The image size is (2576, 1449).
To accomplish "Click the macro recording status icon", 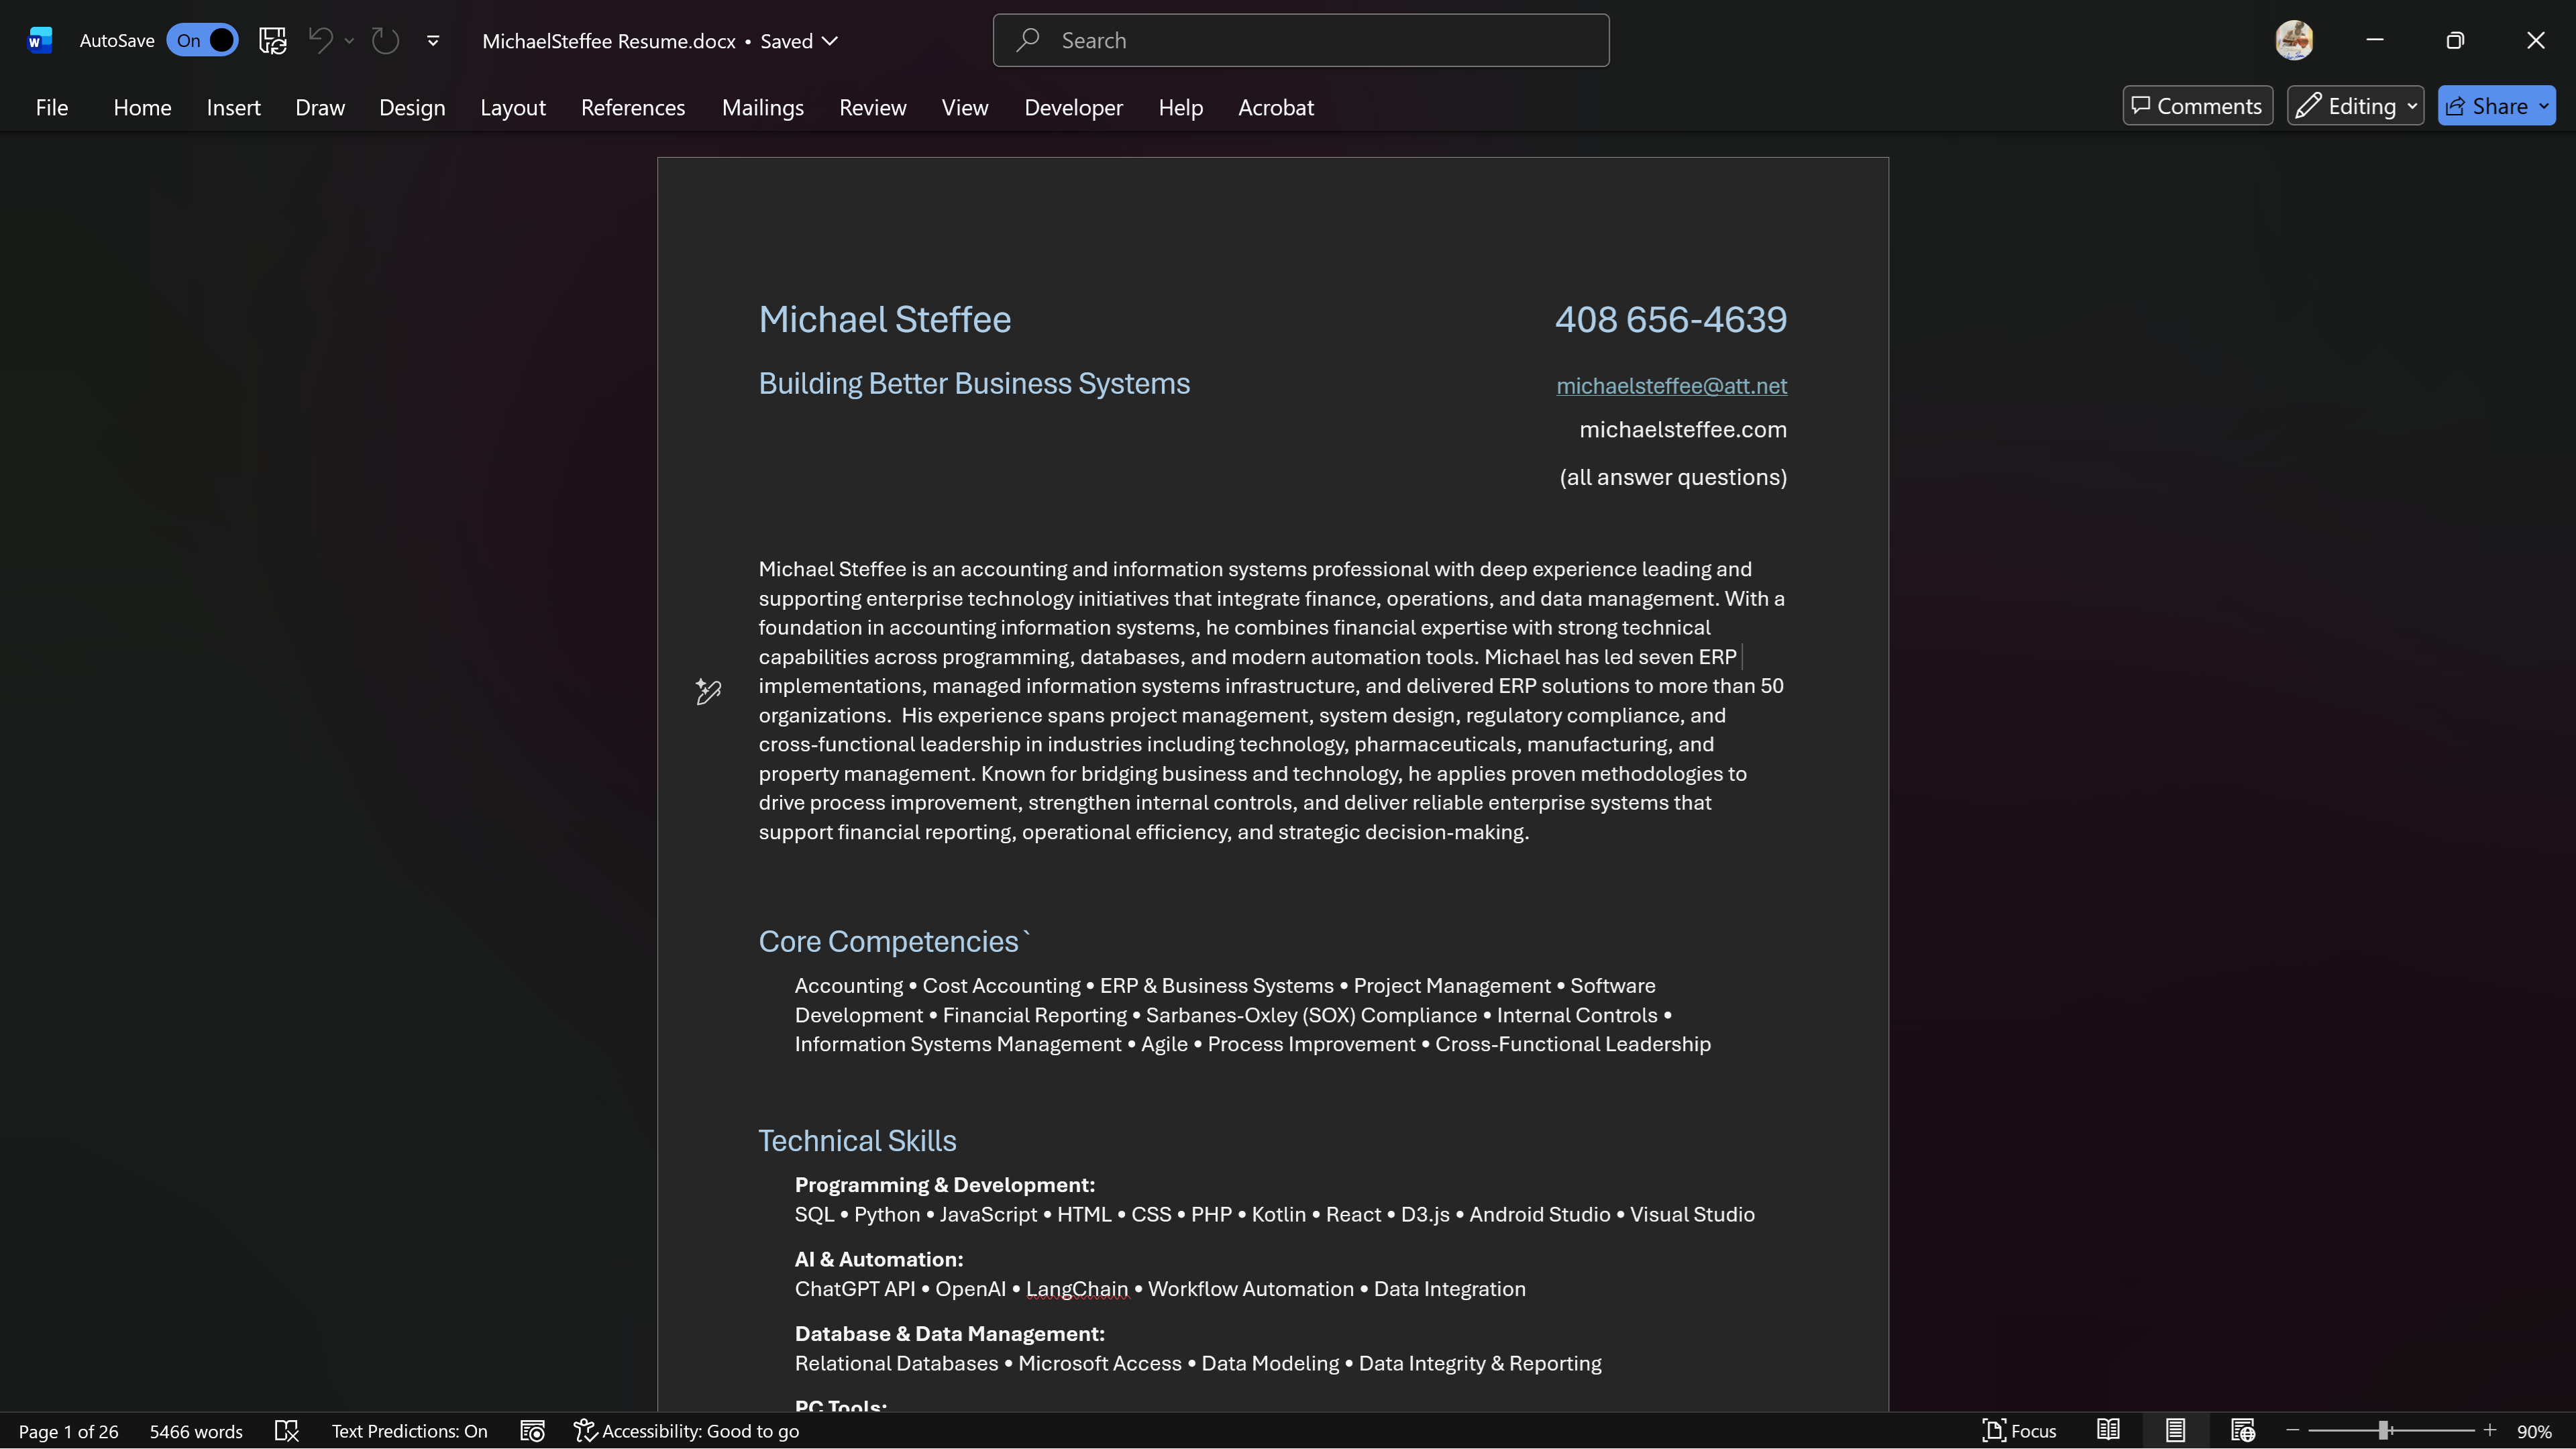I will [532, 1431].
